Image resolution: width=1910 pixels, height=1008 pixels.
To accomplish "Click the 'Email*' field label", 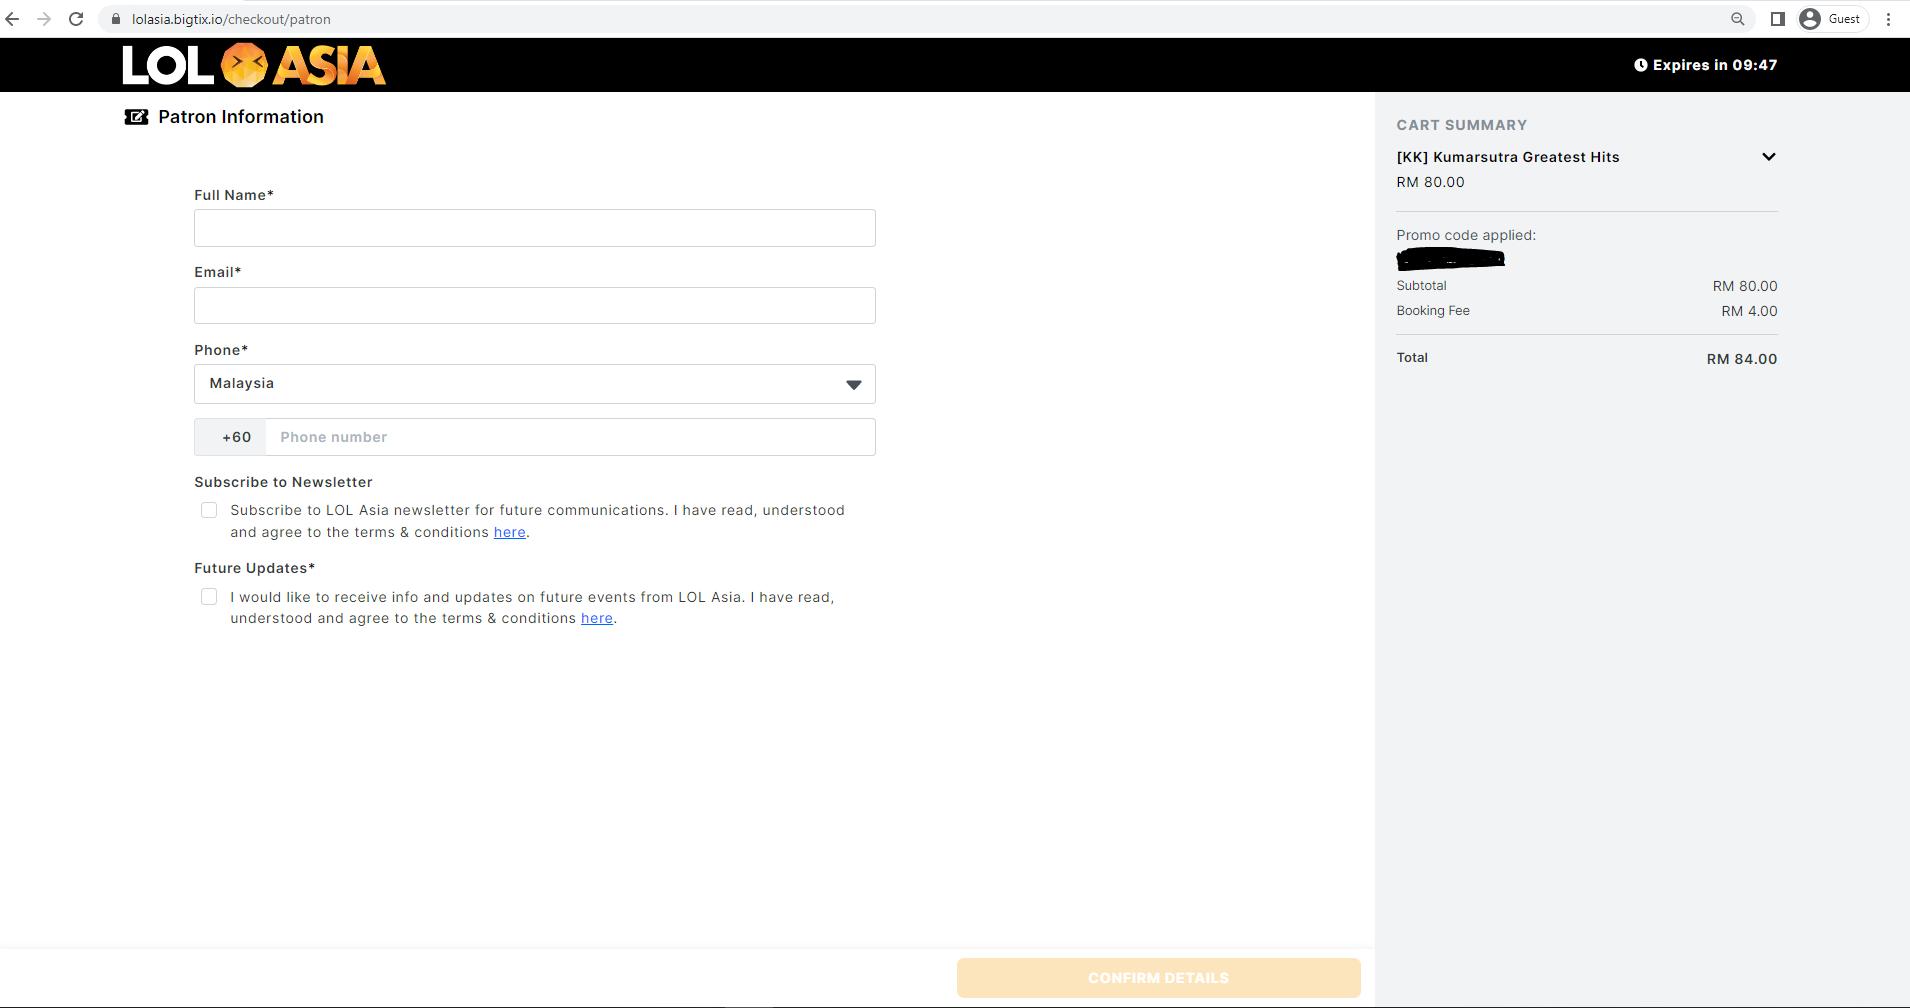I will tap(217, 272).
